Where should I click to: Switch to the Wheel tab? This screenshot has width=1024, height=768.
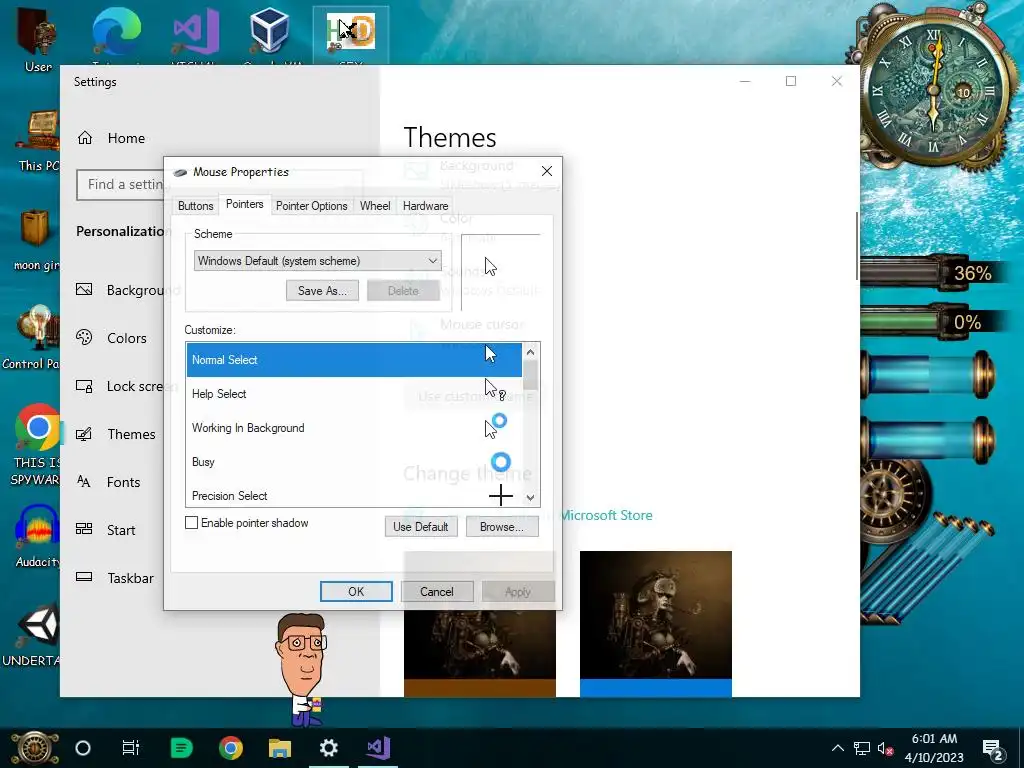tap(375, 206)
